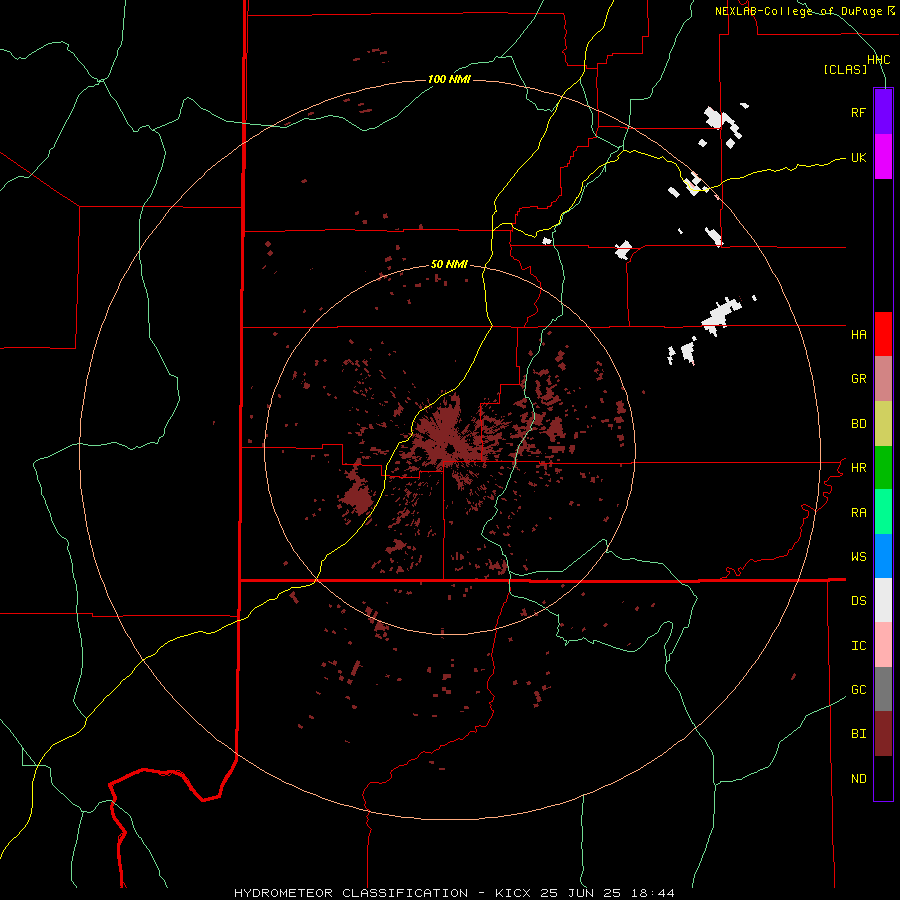Choose the IC light pink legend swatch
The image size is (900, 900).
(x=883, y=645)
